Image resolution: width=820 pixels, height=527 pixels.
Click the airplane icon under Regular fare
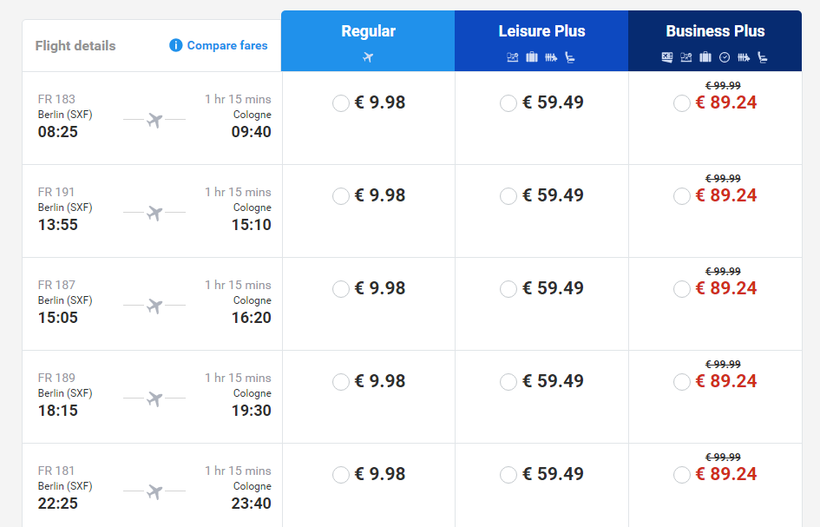click(368, 57)
